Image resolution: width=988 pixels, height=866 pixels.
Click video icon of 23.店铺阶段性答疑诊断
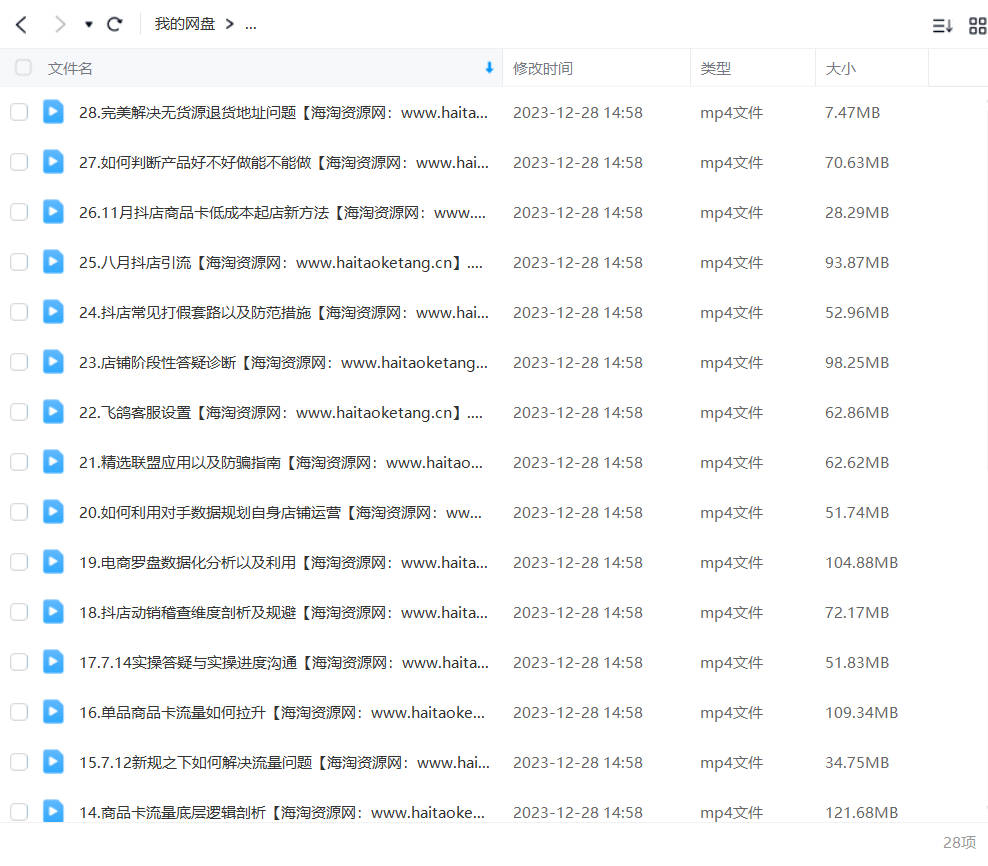click(x=53, y=362)
